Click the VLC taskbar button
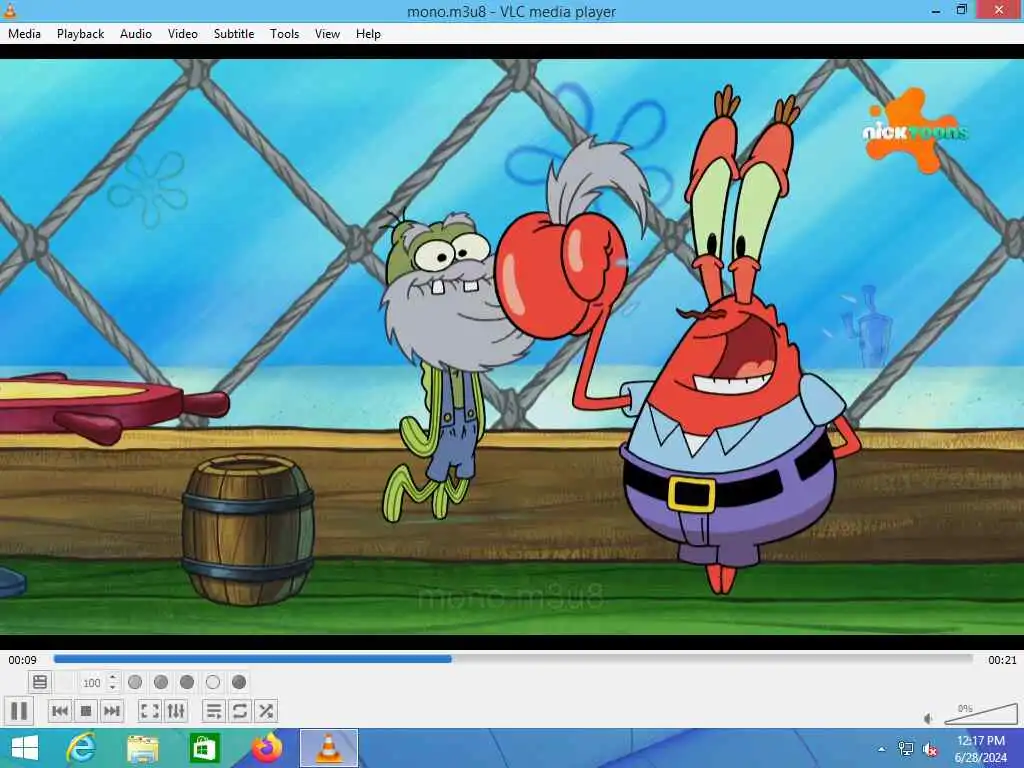1024x768 pixels. pos(328,748)
